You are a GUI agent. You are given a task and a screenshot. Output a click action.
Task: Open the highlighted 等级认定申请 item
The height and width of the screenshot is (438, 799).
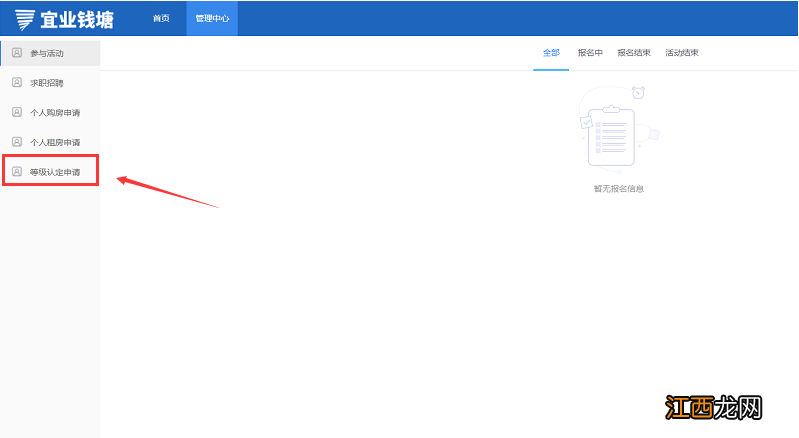(55, 173)
